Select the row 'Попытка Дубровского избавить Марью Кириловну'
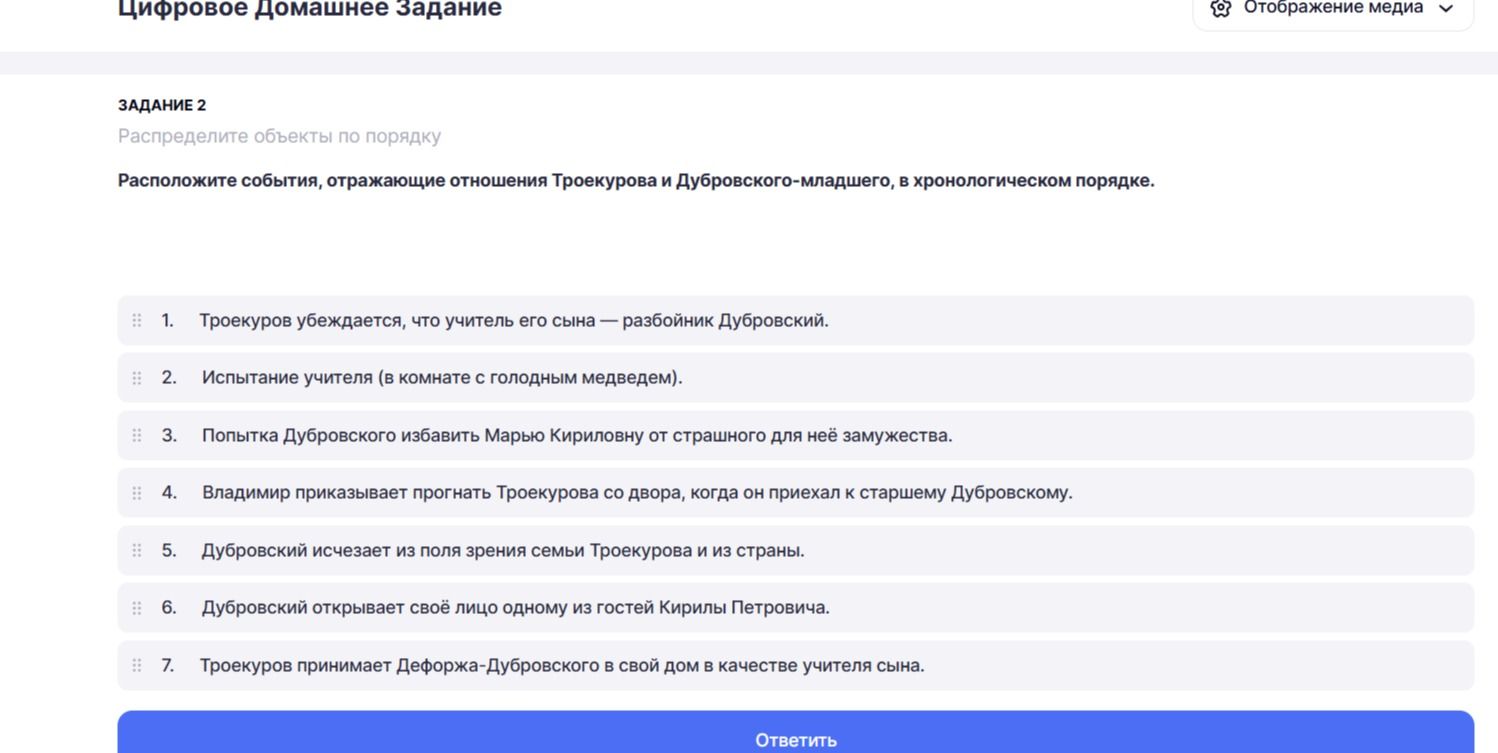This screenshot has width=1498, height=753. [796, 436]
